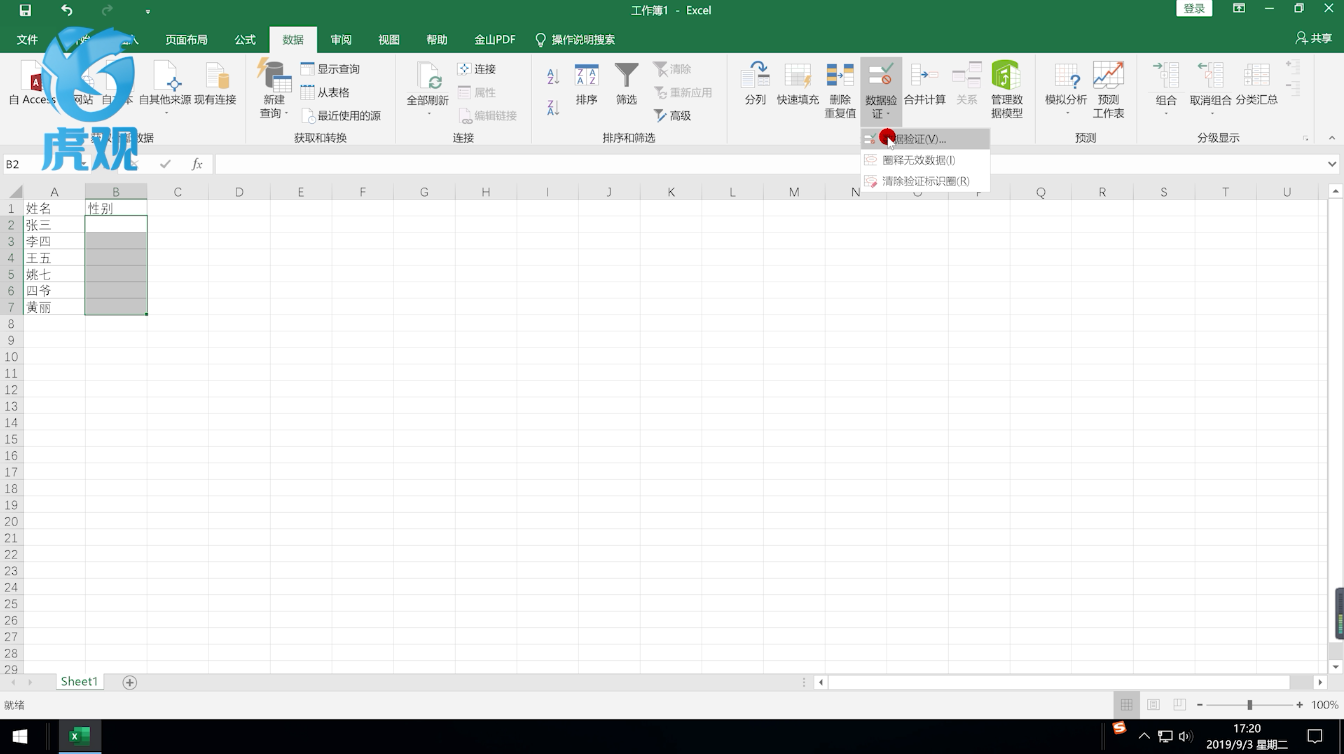1344x754 pixels.
Task: Click zoom in plus button
Action: point(1299,705)
